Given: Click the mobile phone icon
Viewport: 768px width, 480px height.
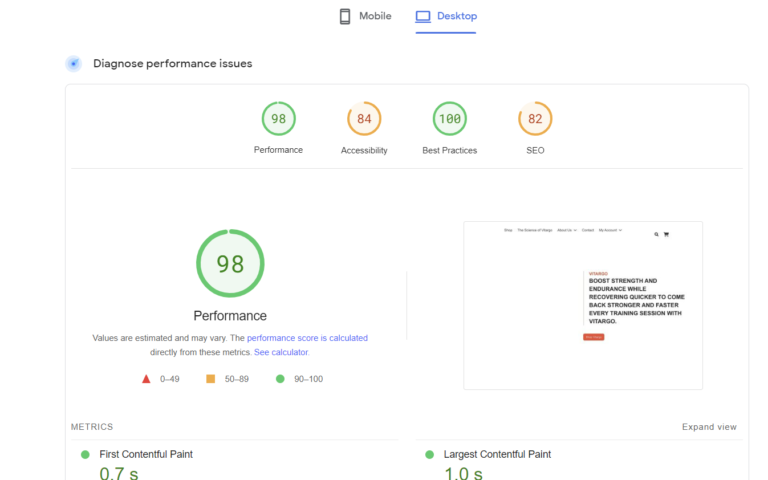Looking at the screenshot, I should [345, 16].
